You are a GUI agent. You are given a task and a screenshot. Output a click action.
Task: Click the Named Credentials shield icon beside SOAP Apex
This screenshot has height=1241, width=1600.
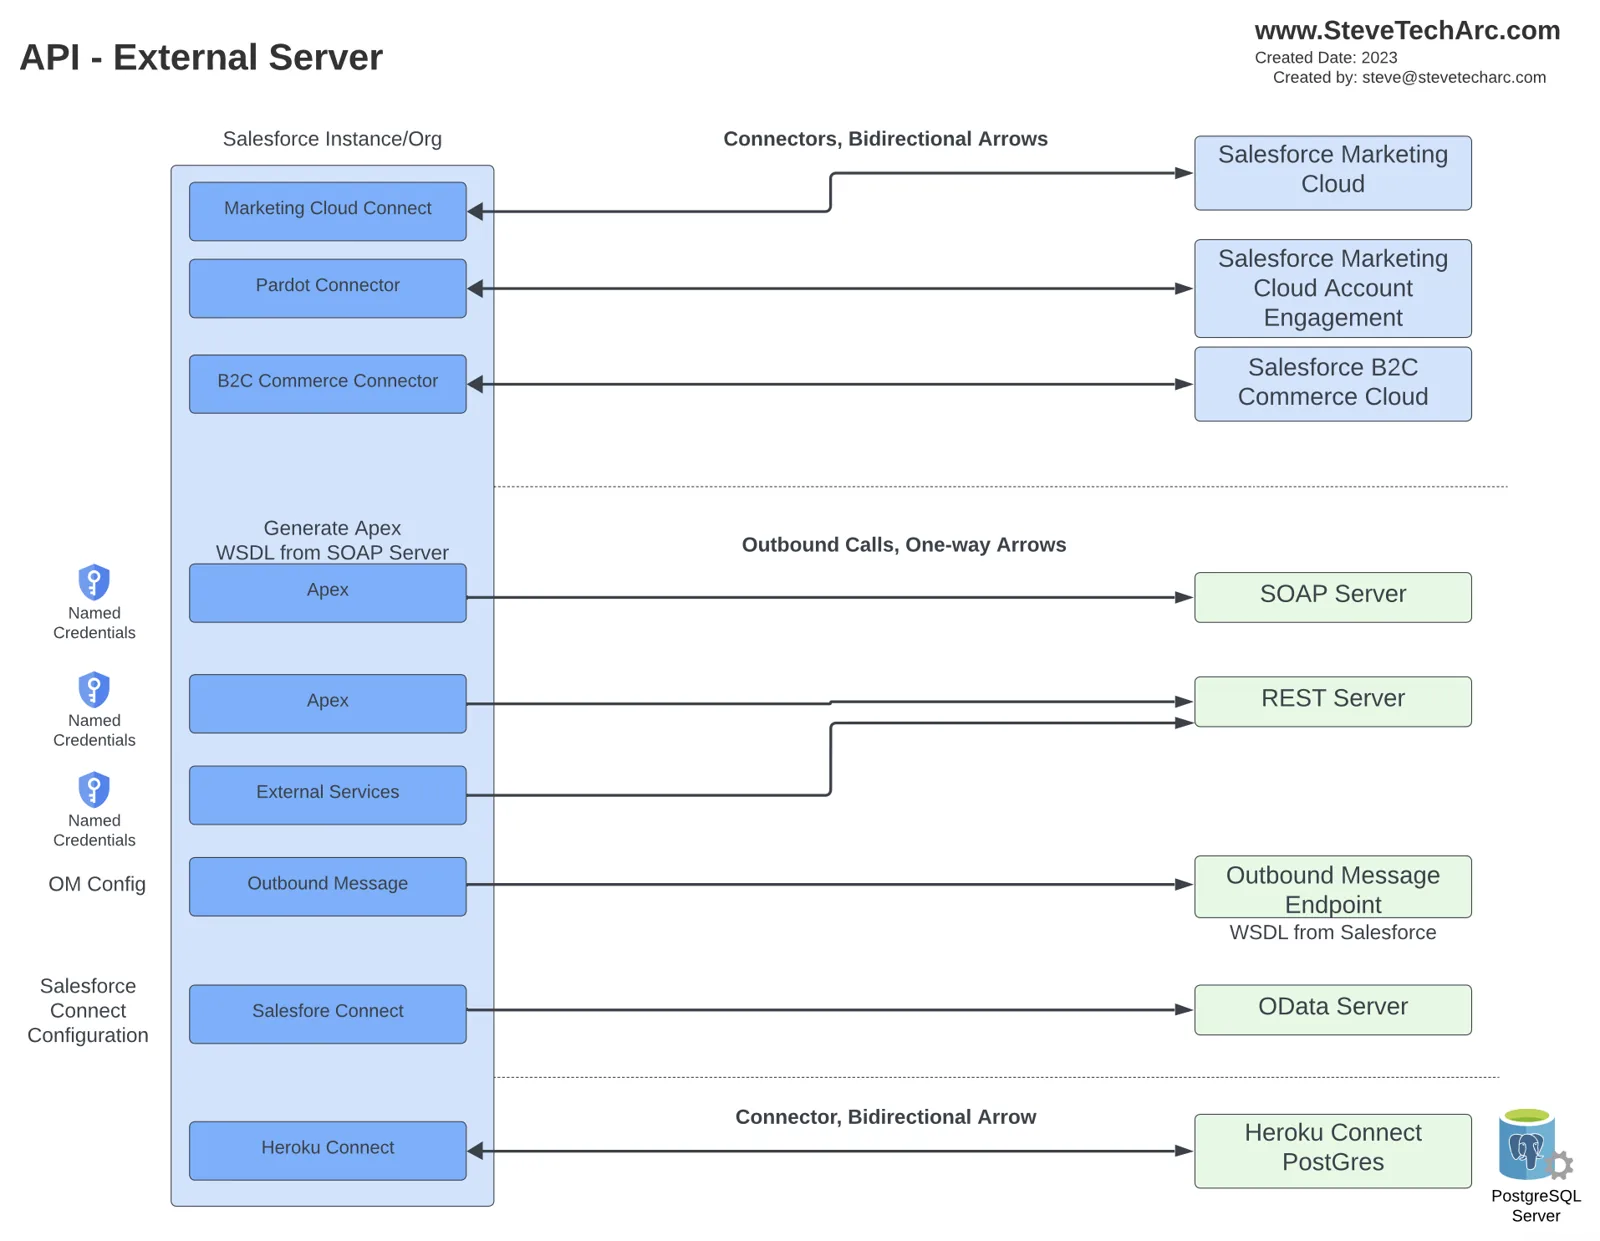[x=94, y=582]
